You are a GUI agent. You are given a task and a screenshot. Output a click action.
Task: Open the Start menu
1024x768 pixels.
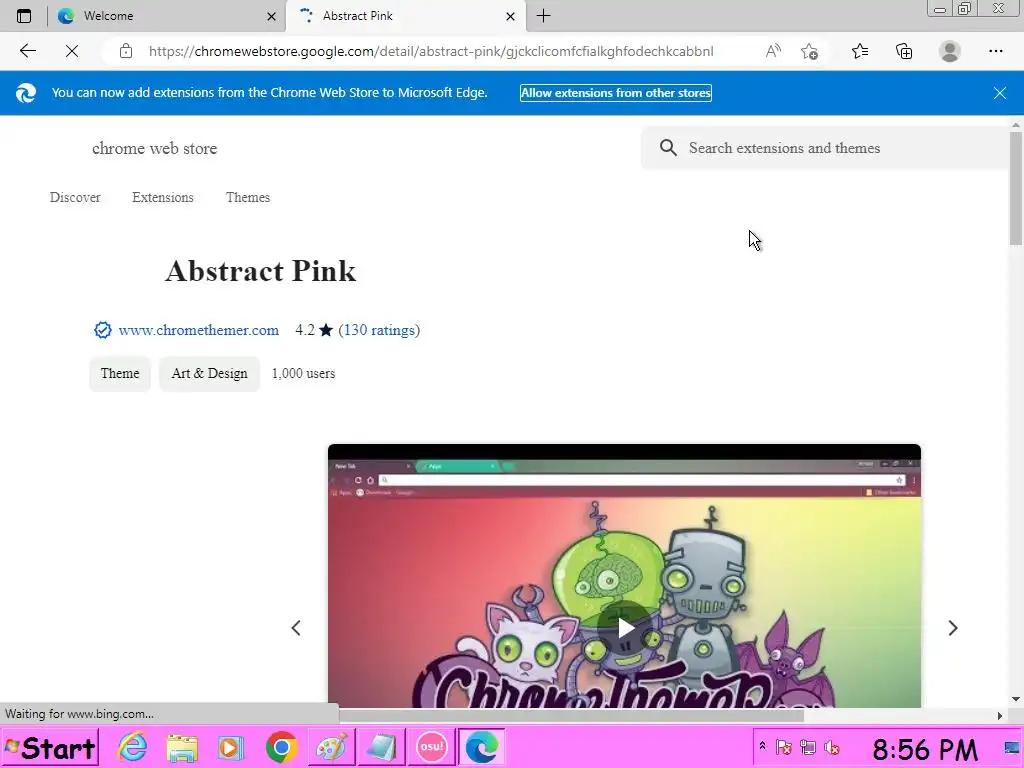click(x=50, y=748)
